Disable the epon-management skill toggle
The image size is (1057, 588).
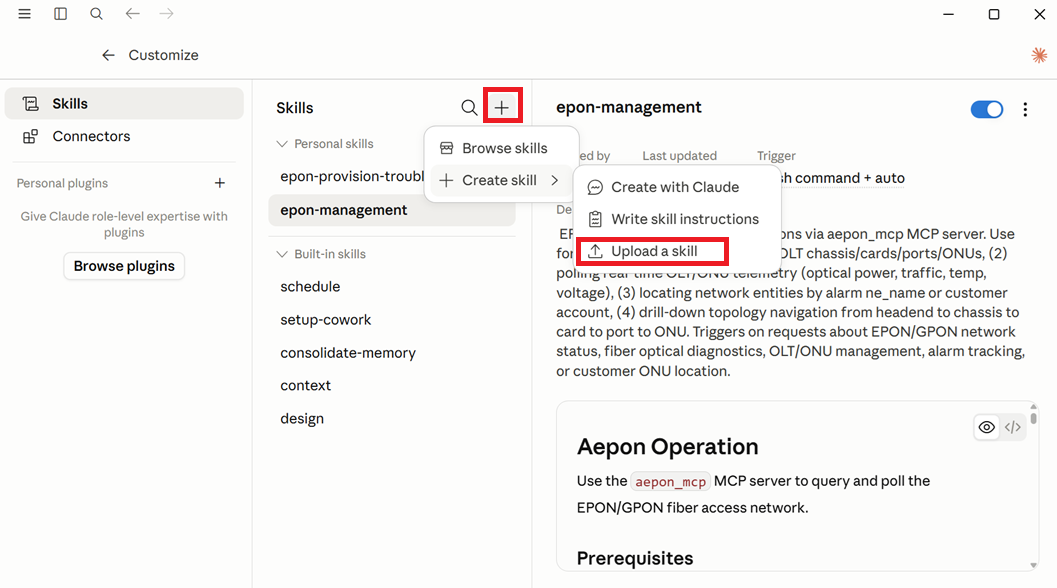pyautogui.click(x=987, y=109)
